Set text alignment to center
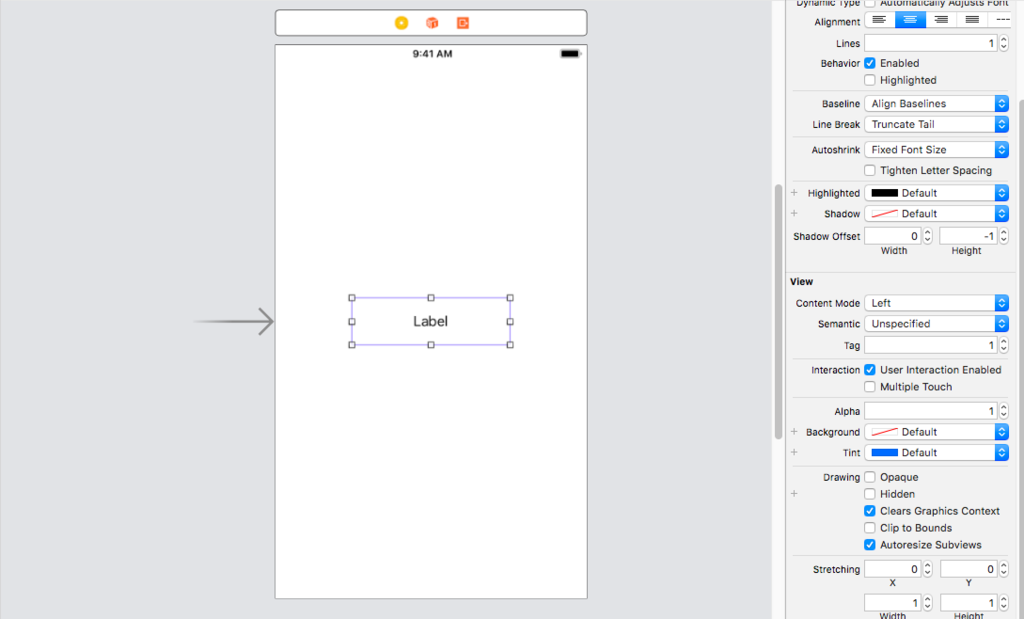Image resolution: width=1024 pixels, height=619 pixels. click(x=910, y=20)
